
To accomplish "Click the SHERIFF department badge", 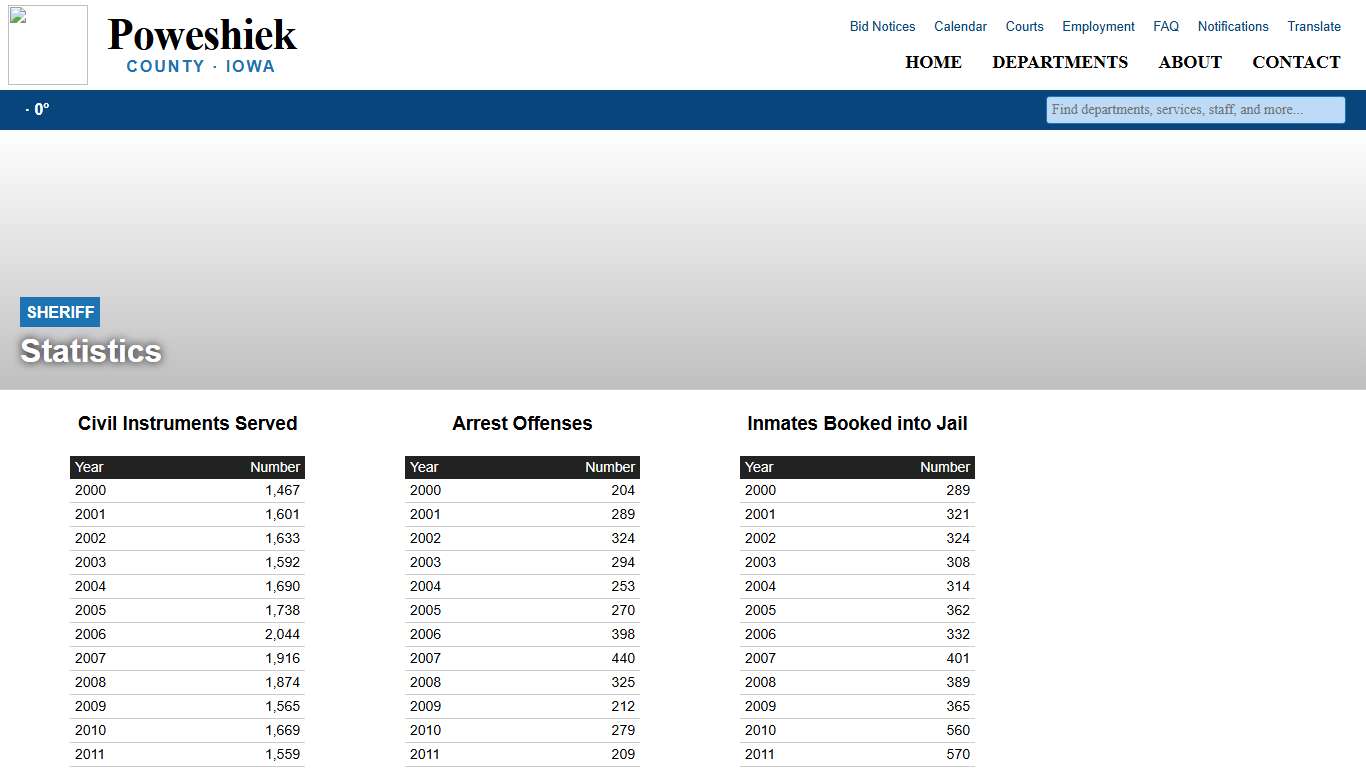I will (x=59, y=311).
